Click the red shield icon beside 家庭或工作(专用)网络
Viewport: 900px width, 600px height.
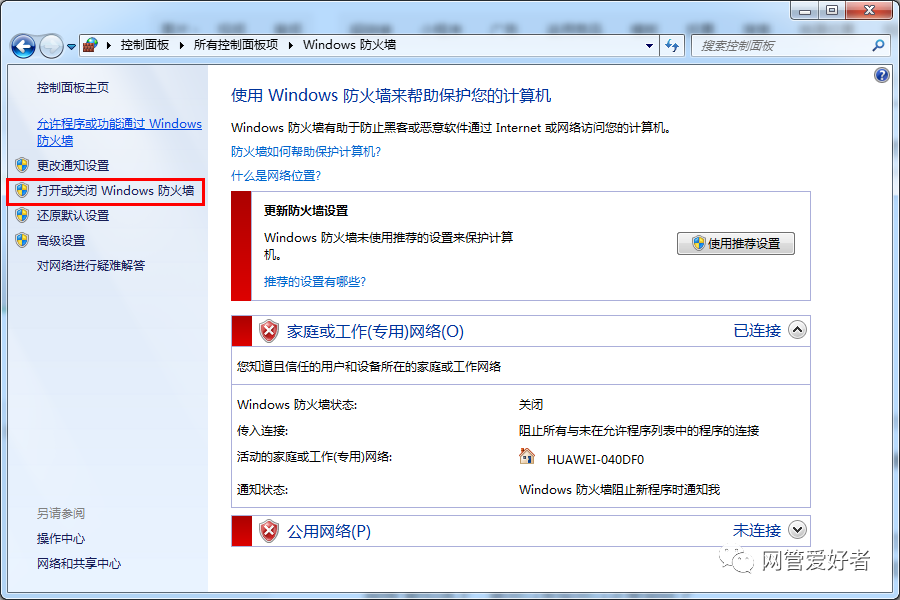click(x=268, y=331)
